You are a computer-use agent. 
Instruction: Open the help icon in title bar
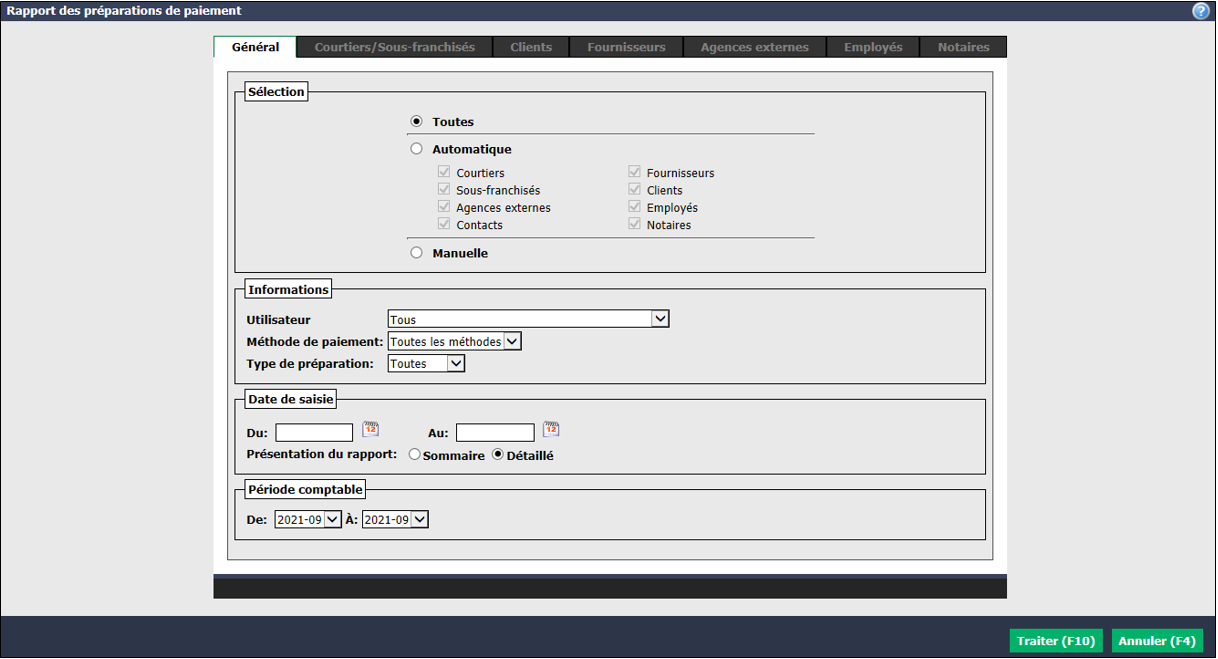coord(1201,11)
